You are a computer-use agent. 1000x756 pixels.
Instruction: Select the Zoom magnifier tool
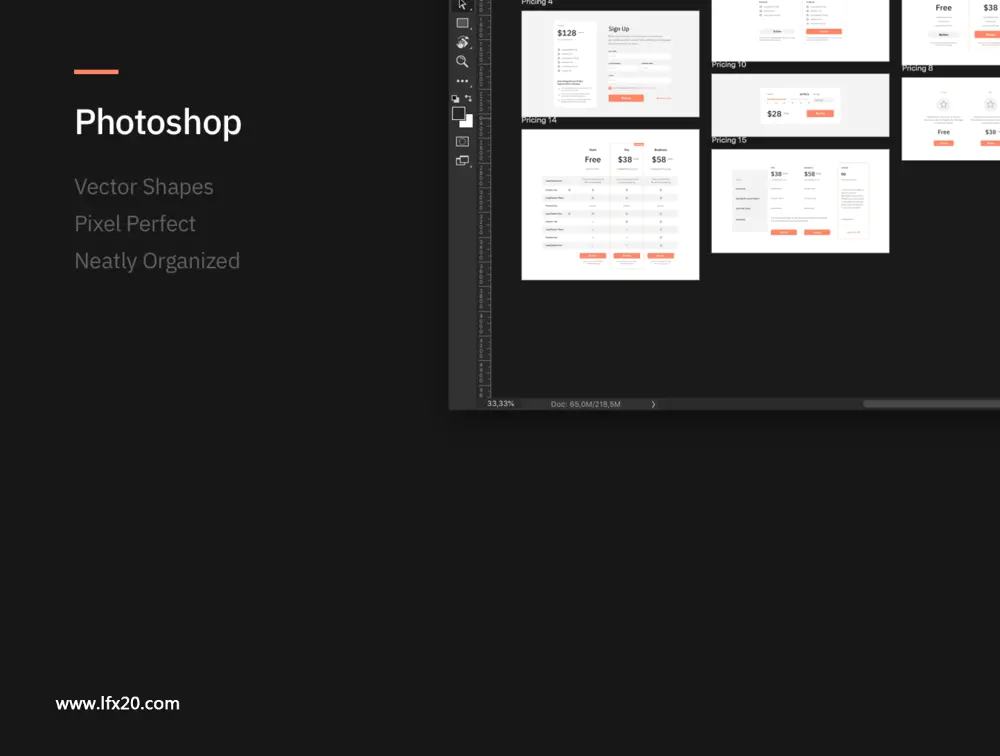point(462,61)
